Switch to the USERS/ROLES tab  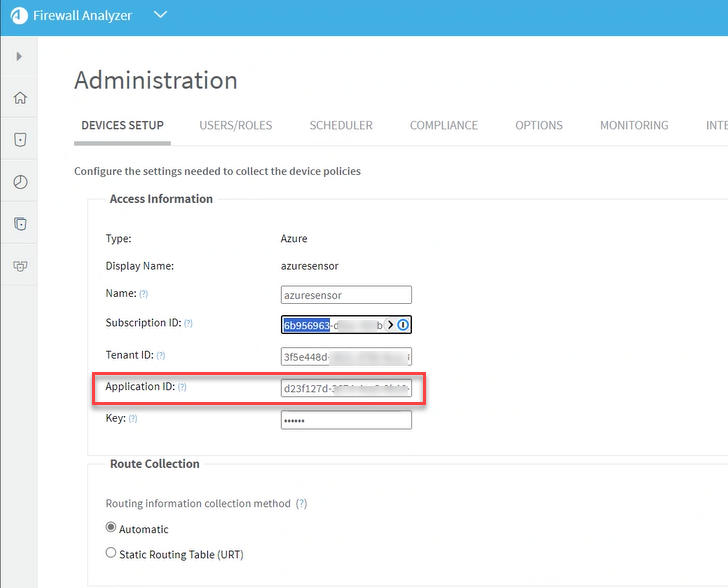point(235,125)
